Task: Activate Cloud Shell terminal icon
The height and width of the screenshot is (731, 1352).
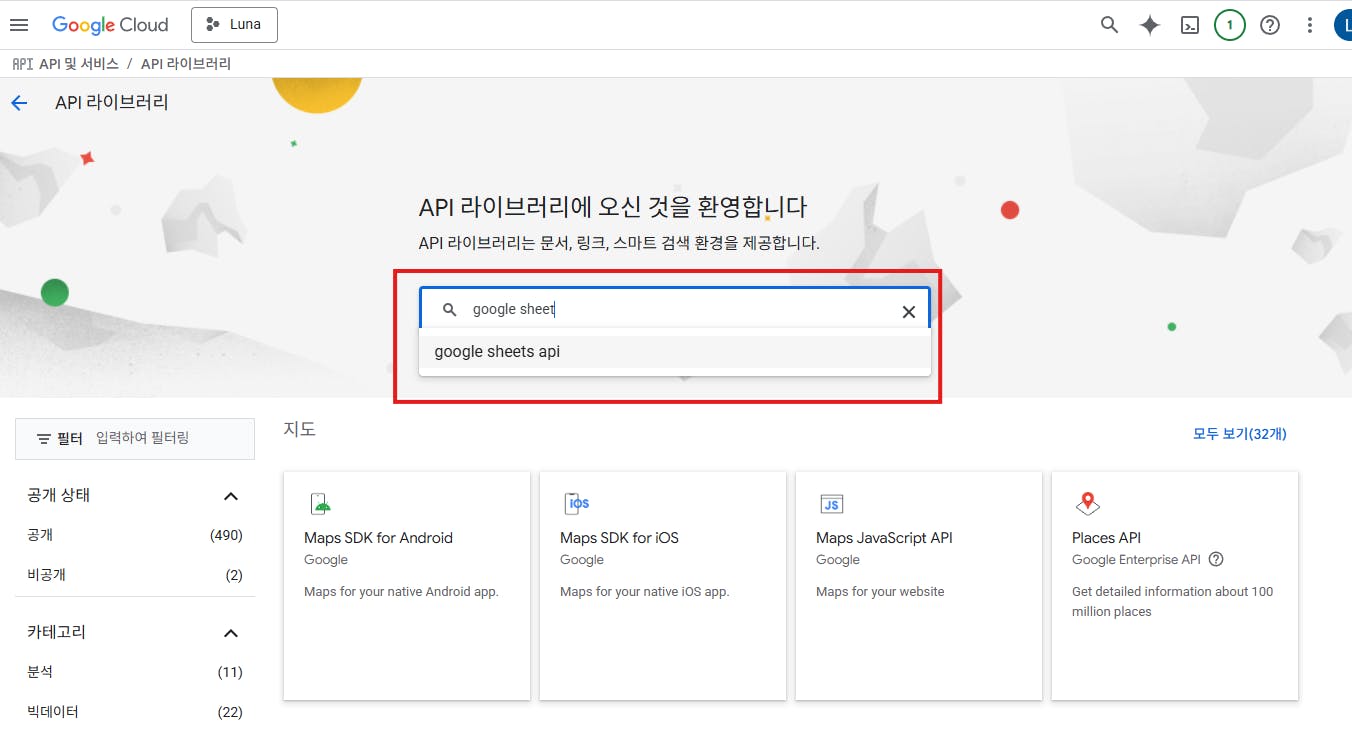Action: (x=1190, y=25)
